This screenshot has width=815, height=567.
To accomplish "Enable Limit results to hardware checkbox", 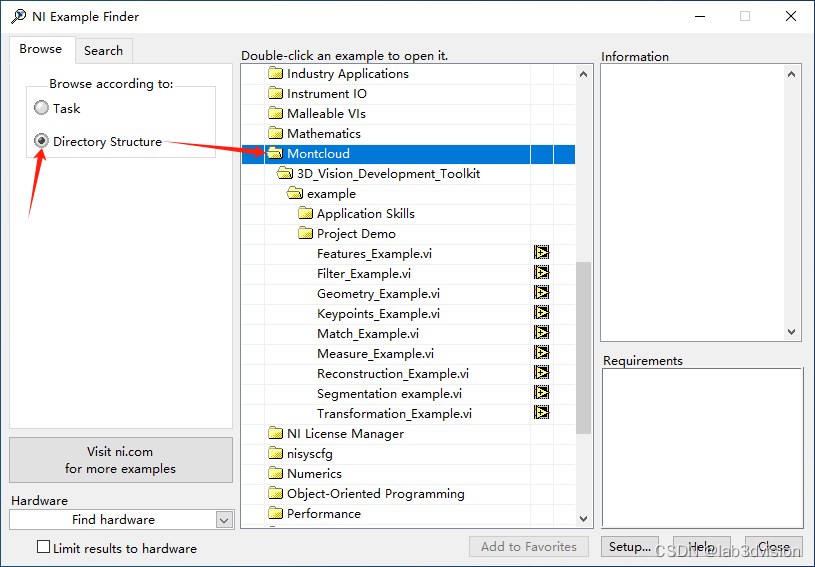I will [x=44, y=547].
